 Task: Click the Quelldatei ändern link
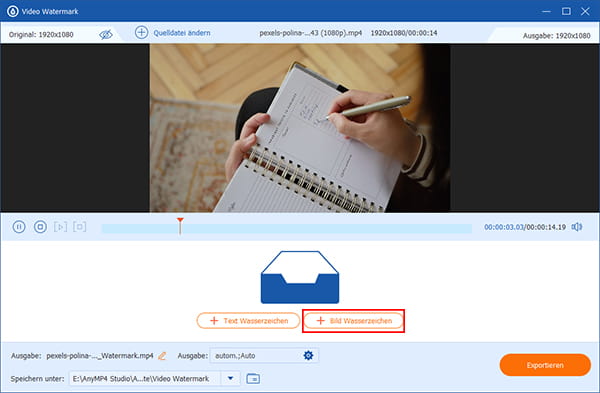pyautogui.click(x=182, y=33)
